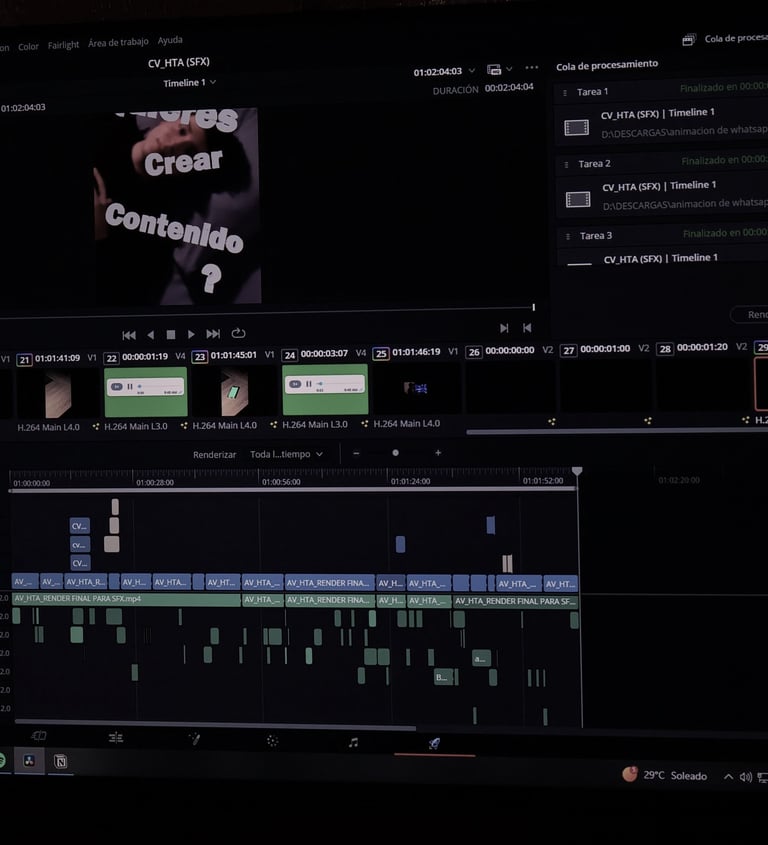
Task: Select the Tarea 2 render job
Action: [662, 186]
